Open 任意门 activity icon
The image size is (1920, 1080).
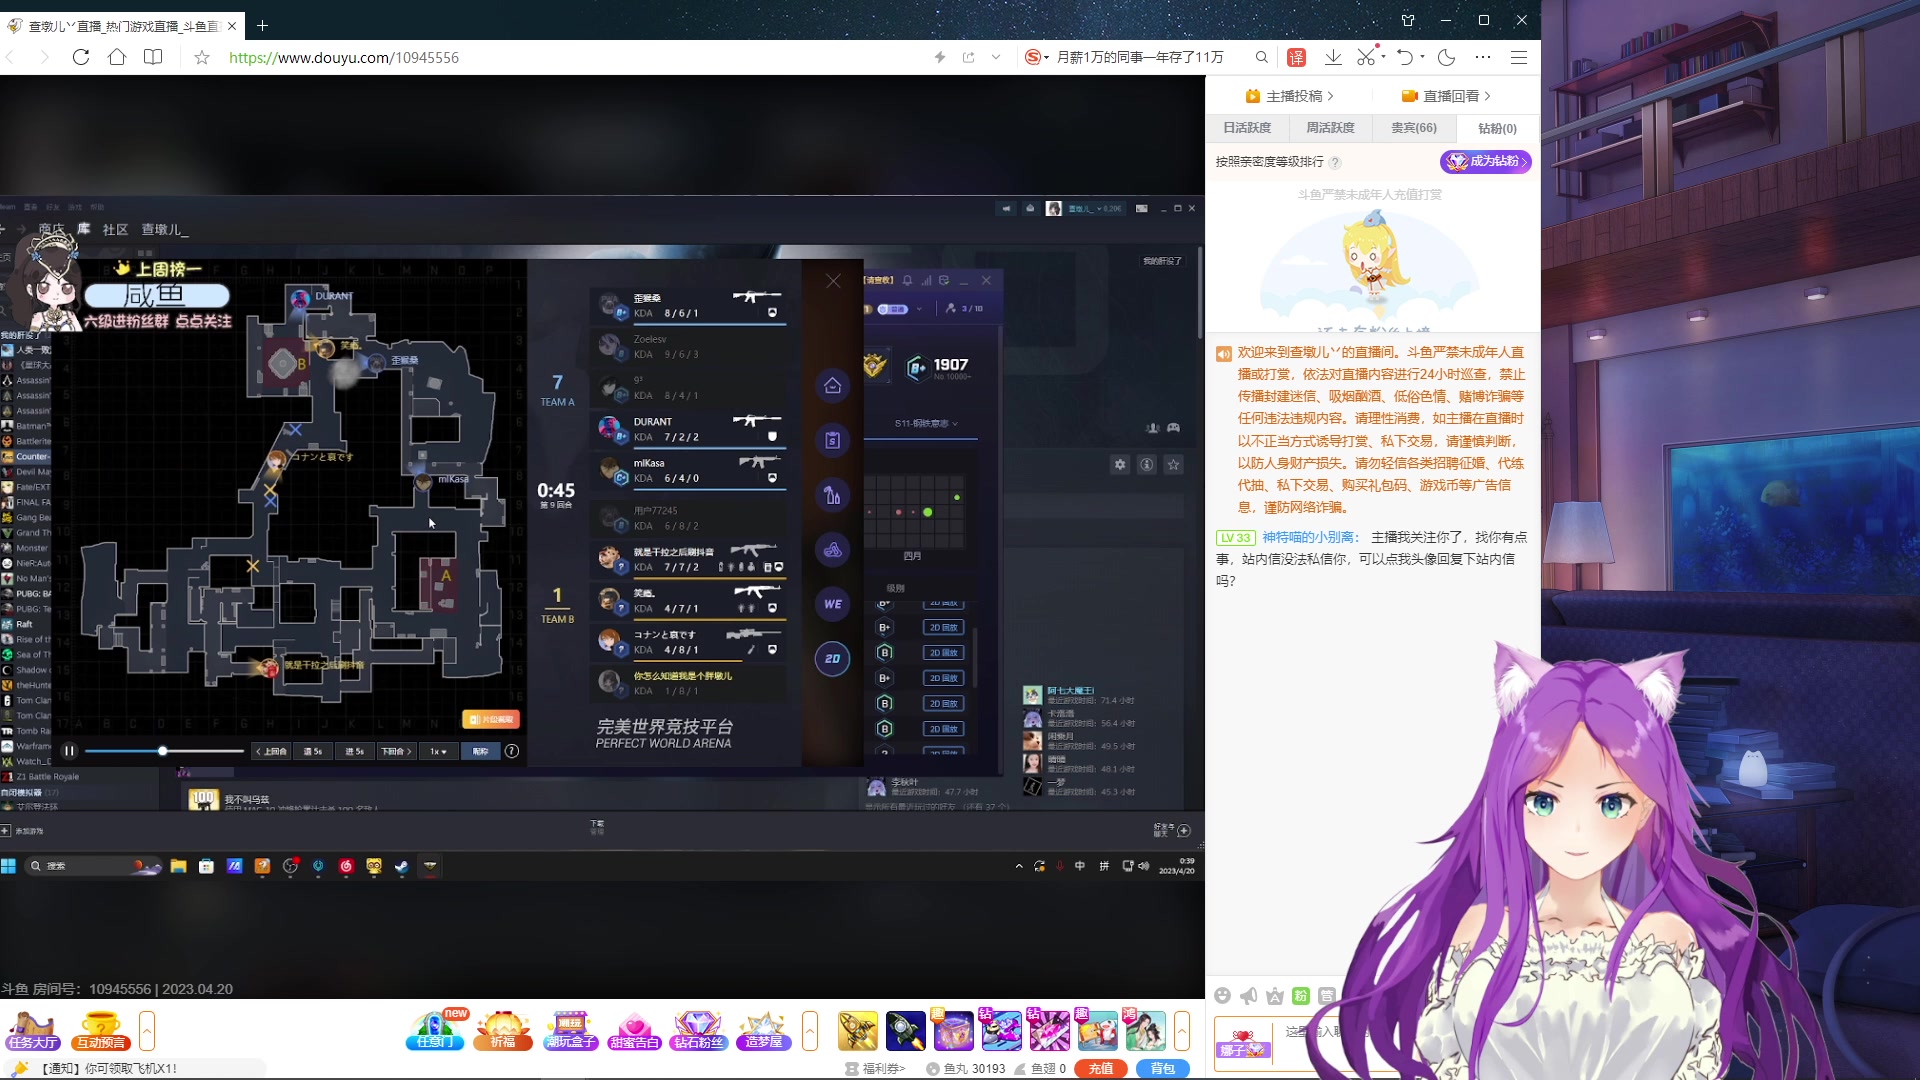435,1031
